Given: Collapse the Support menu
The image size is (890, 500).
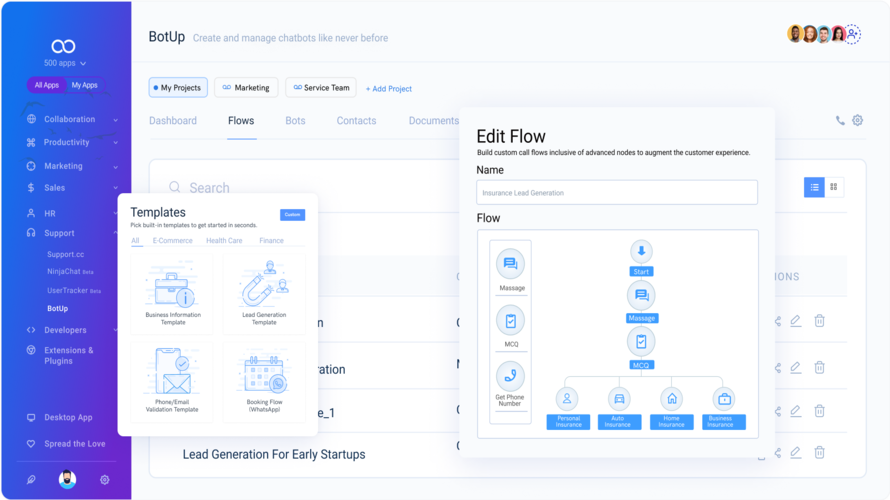Looking at the screenshot, I should pyautogui.click(x=72, y=233).
